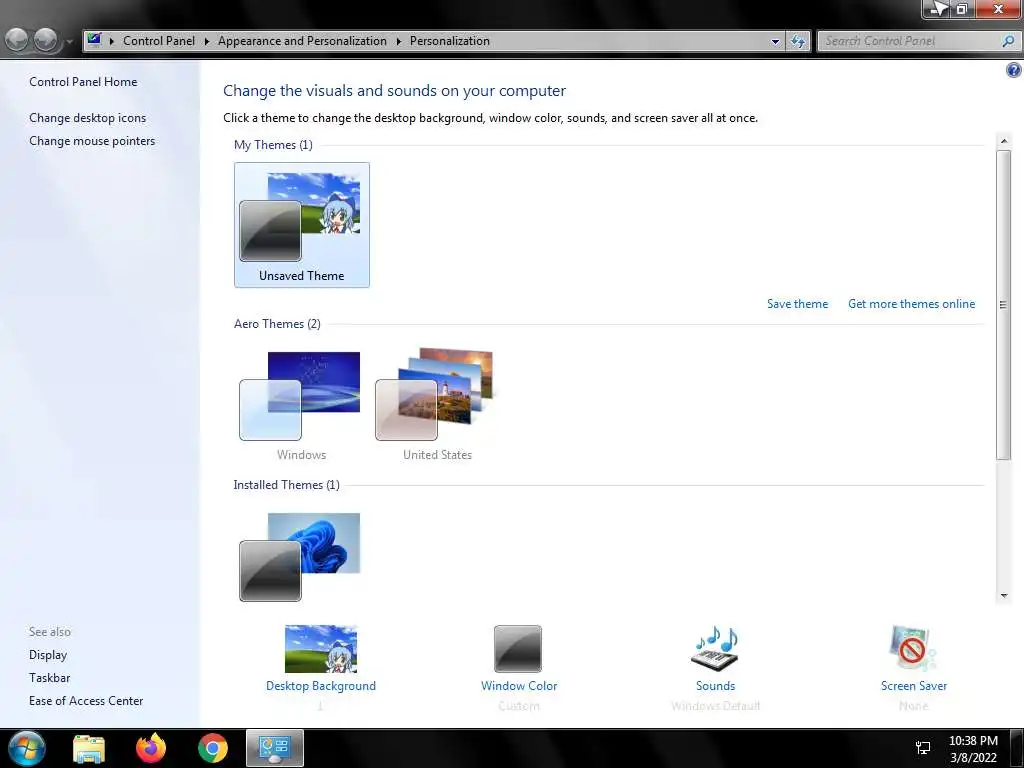Click the Help question mark icon
The image size is (1024, 768).
[x=1014, y=70]
